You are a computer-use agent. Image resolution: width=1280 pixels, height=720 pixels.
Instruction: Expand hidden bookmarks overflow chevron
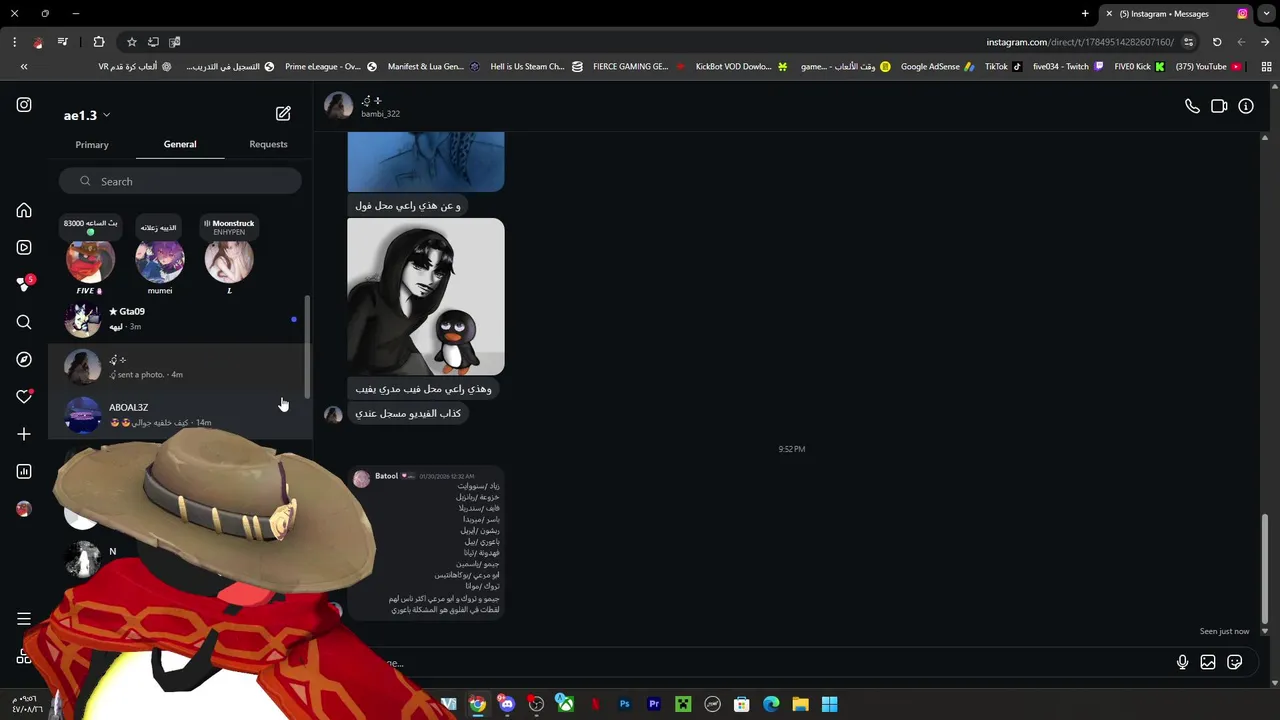tap(24, 67)
